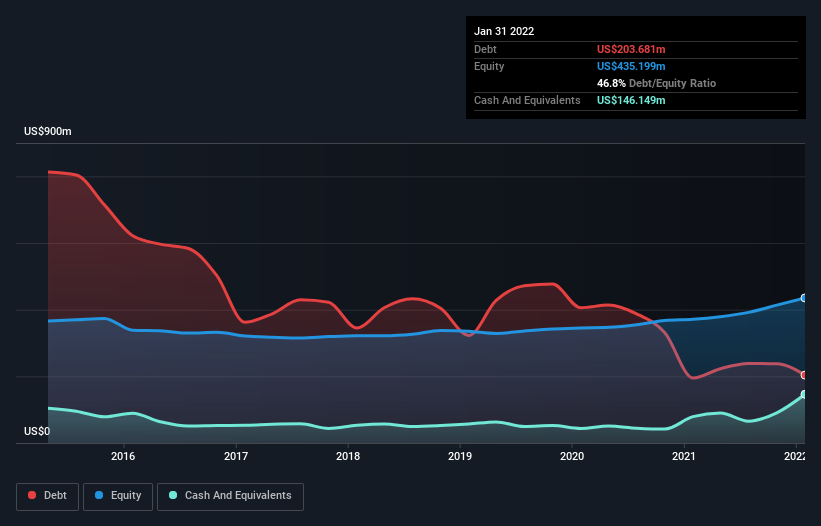
Task: Click the teal Cash legend dot
Action: (x=173, y=495)
